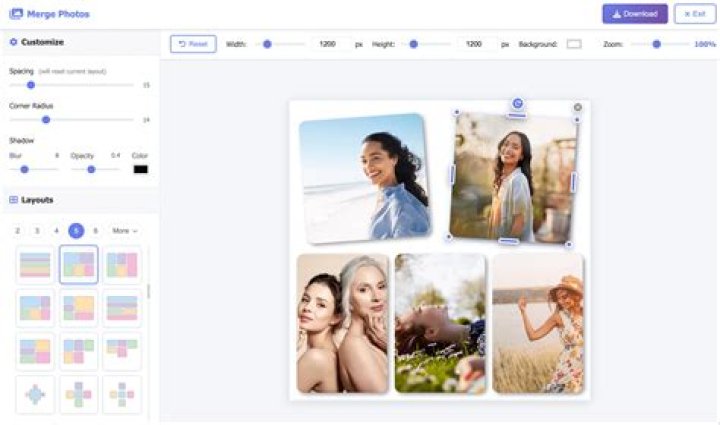Image resolution: width=720 pixels, height=425 pixels.
Task: Open the shadow Color swatch
Action: pyautogui.click(x=141, y=169)
